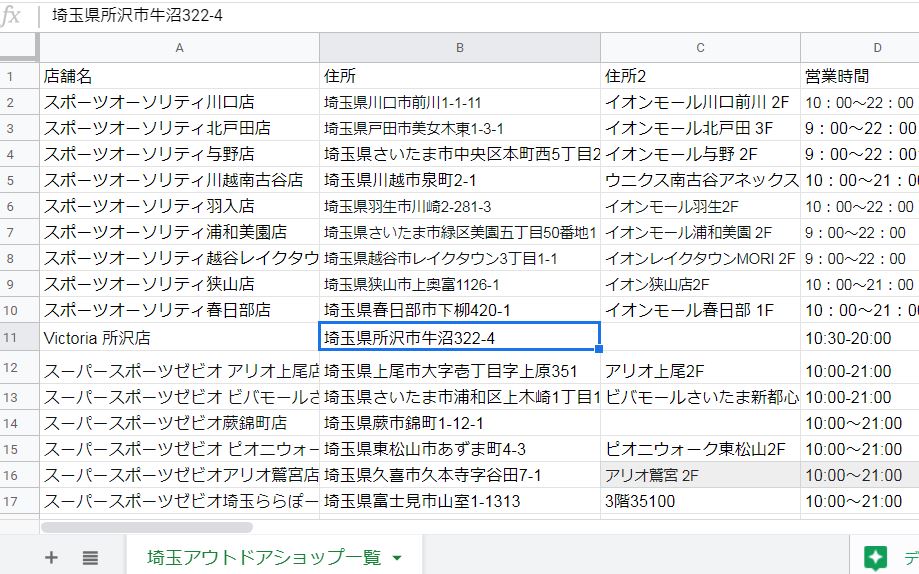Viewport: 919px width, 574px height.
Task: Select address 埼玉県富士見市山室1-1313
Action: pos(460,501)
